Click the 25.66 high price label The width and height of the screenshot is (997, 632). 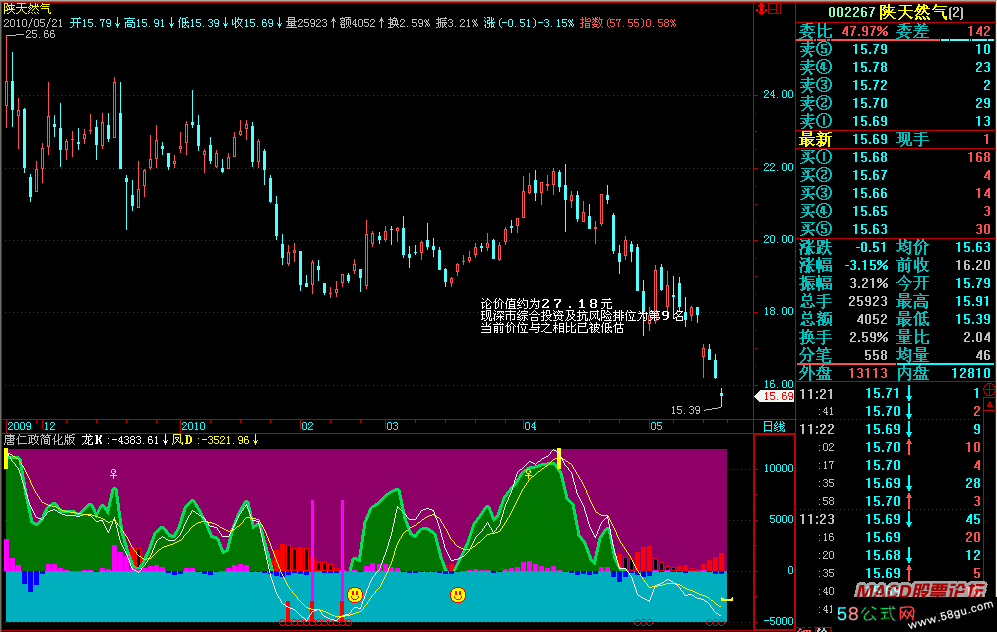[40, 34]
